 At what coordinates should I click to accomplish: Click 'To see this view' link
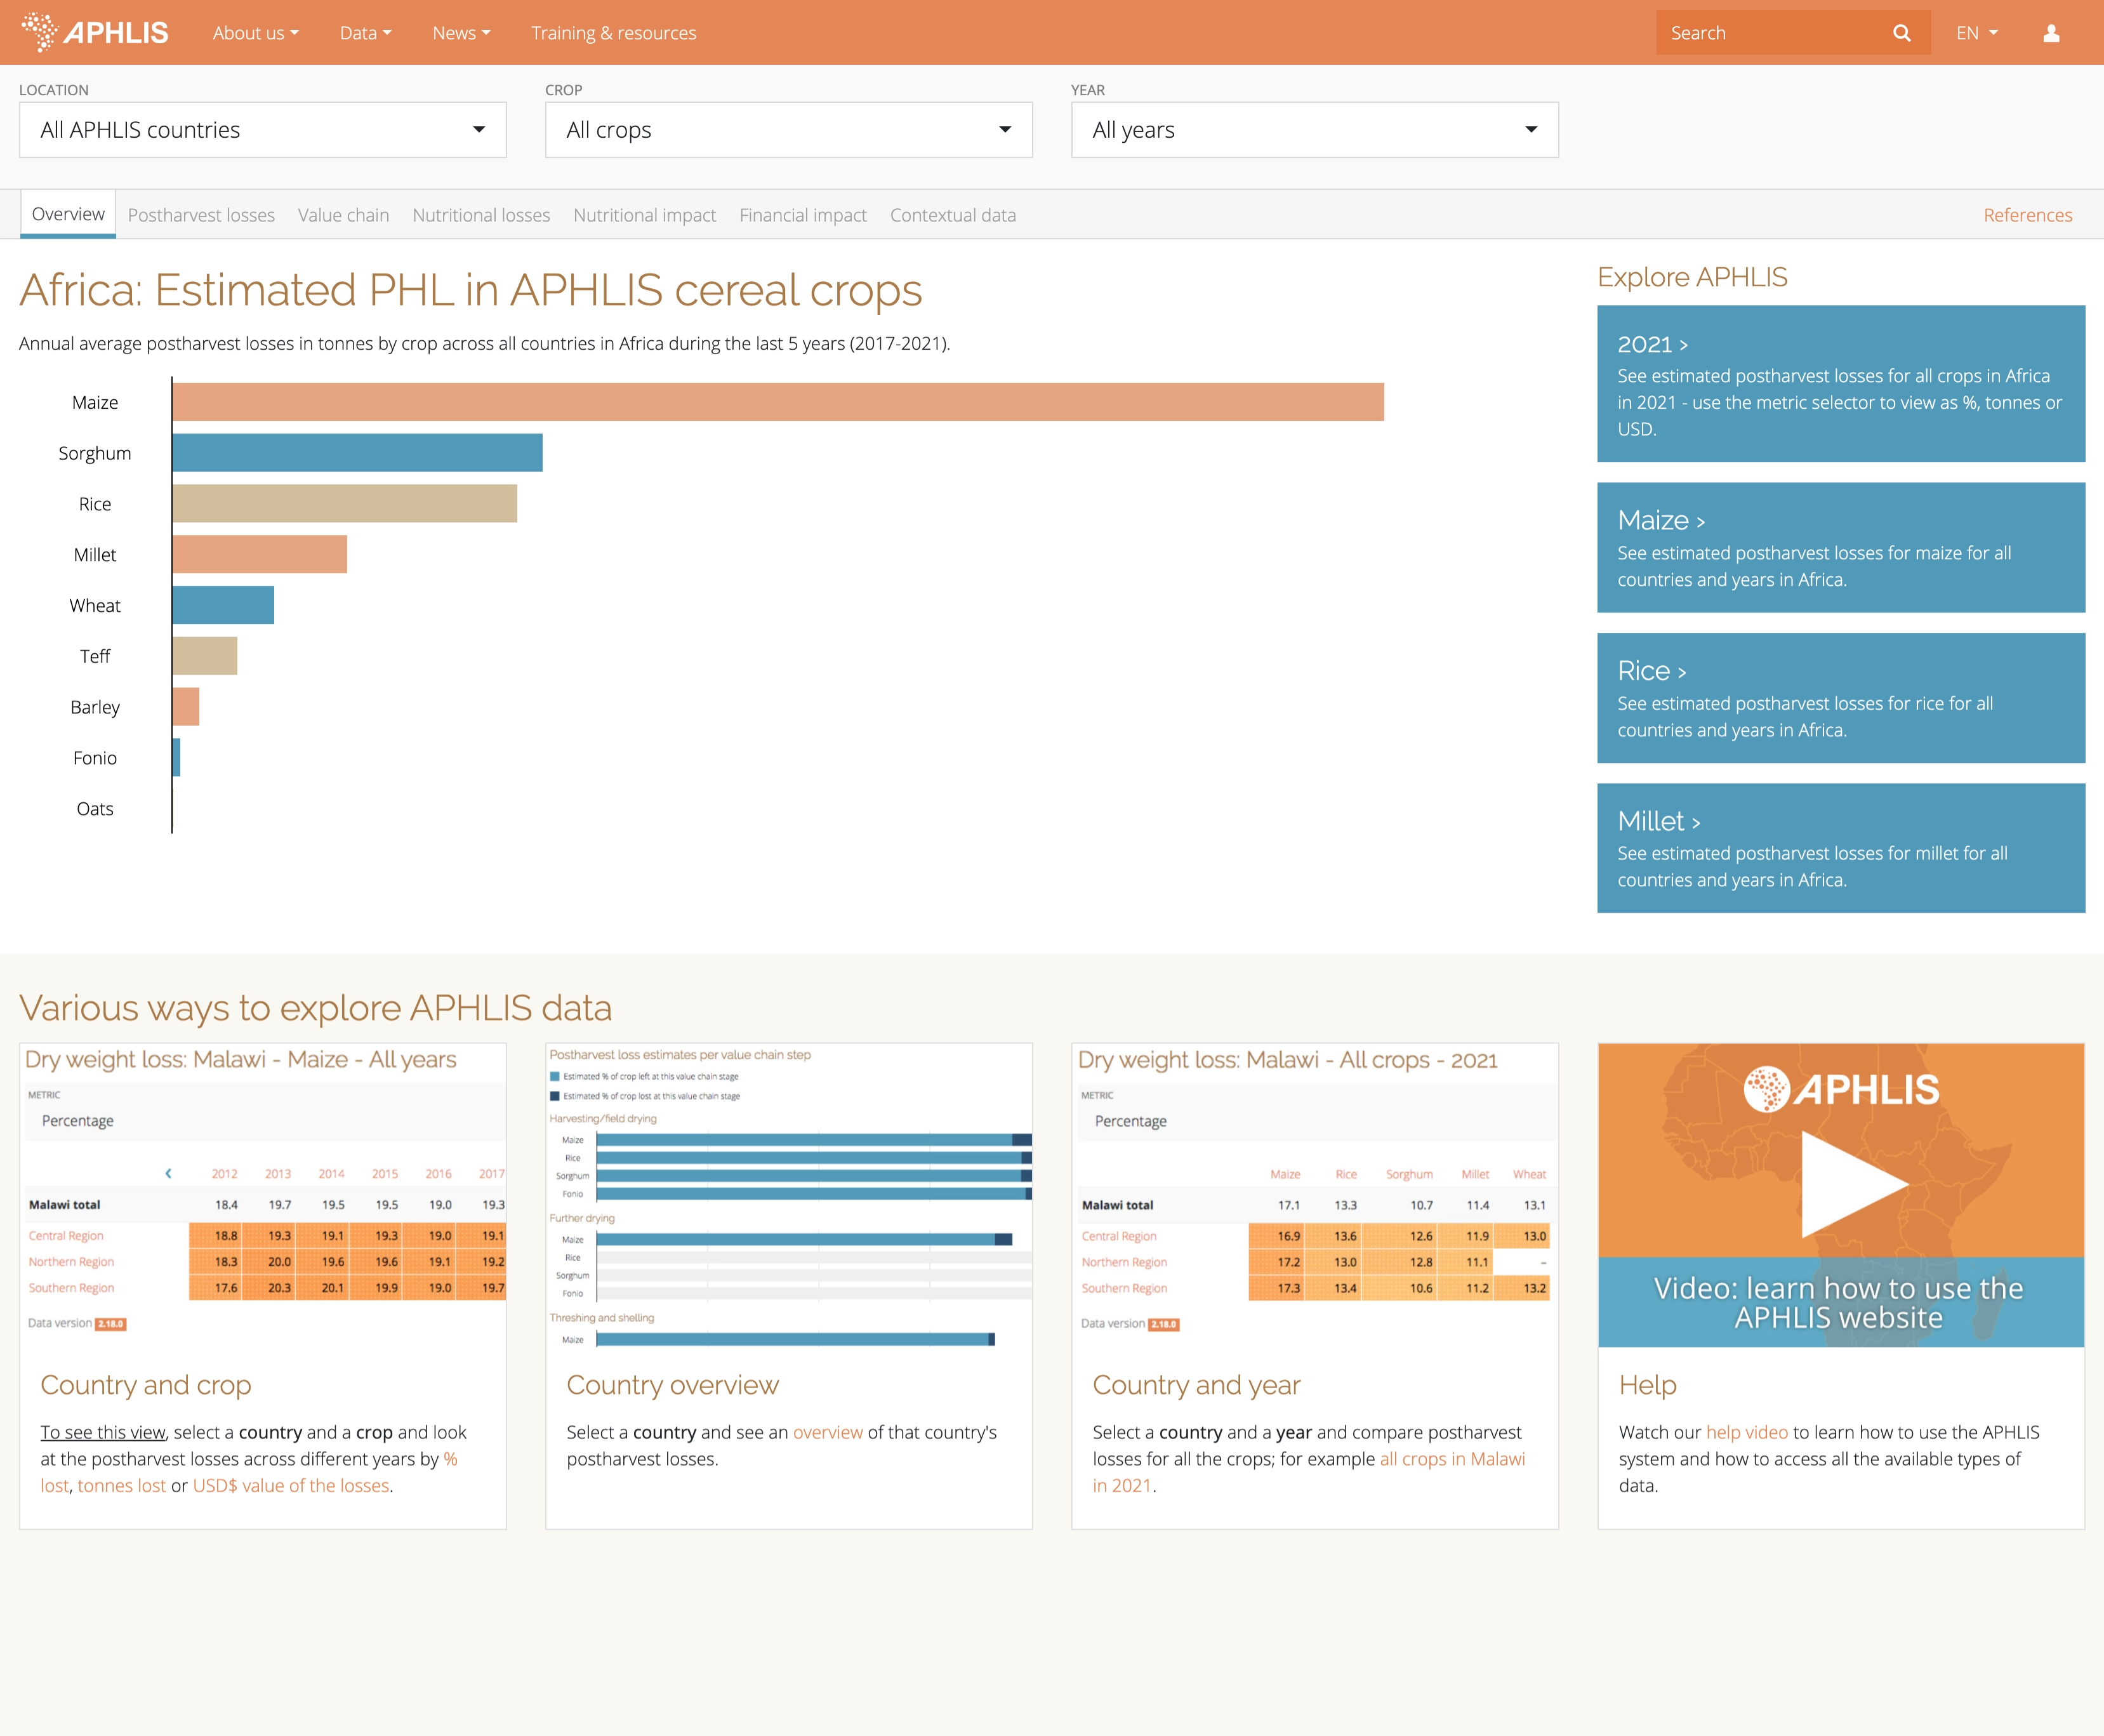[103, 1432]
